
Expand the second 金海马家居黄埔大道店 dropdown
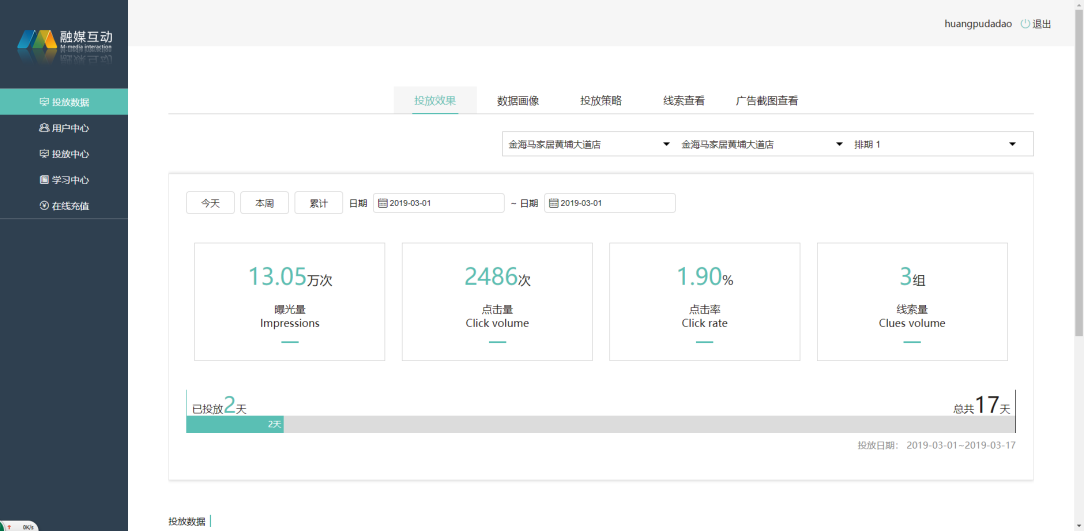[x=762, y=145]
